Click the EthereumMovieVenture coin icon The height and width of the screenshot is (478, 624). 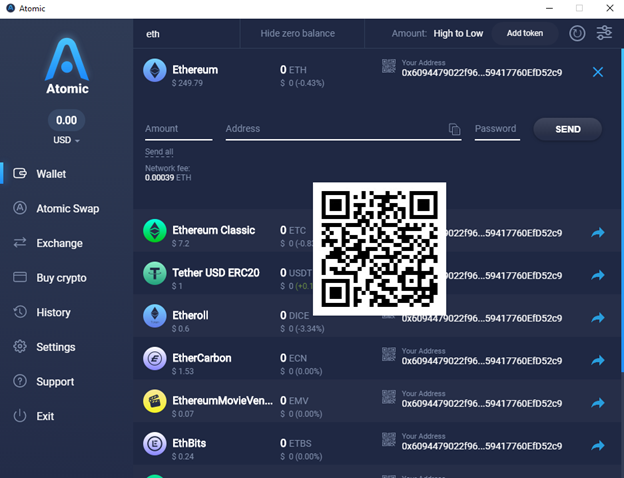pos(155,401)
